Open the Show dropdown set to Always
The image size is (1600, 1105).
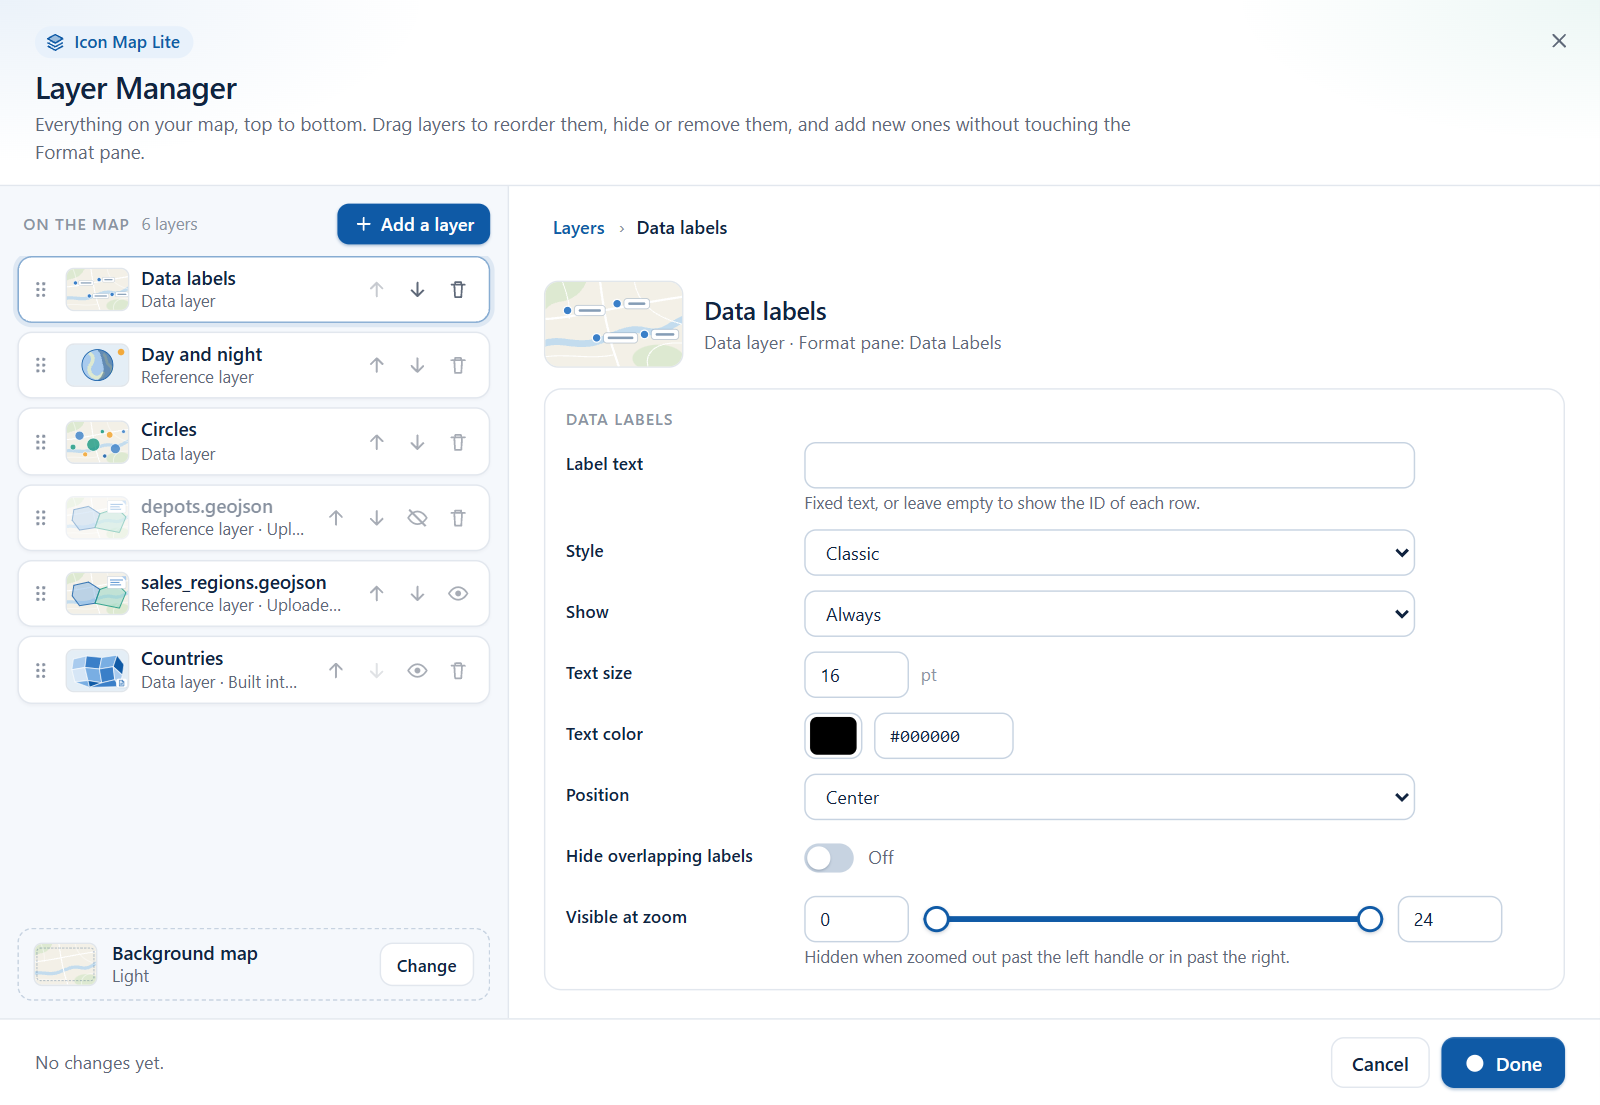coord(1109,614)
